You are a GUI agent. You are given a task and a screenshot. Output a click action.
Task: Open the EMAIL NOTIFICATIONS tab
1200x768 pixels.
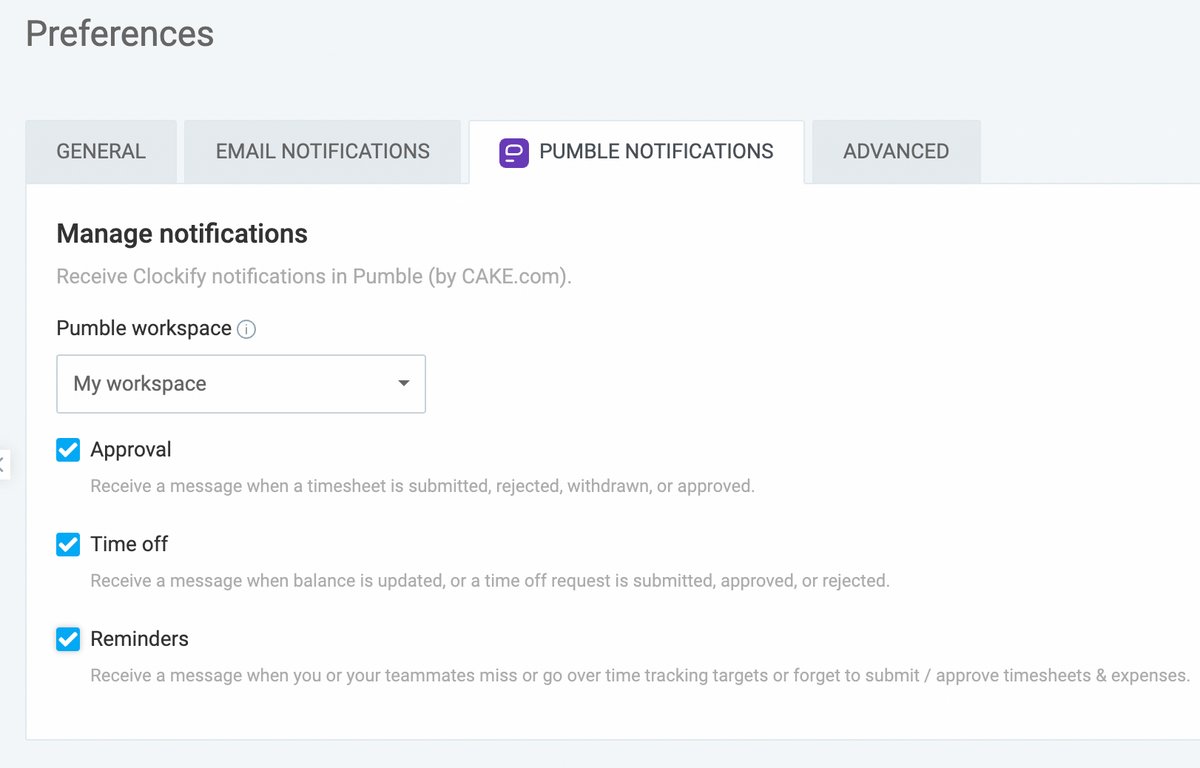[x=322, y=151]
